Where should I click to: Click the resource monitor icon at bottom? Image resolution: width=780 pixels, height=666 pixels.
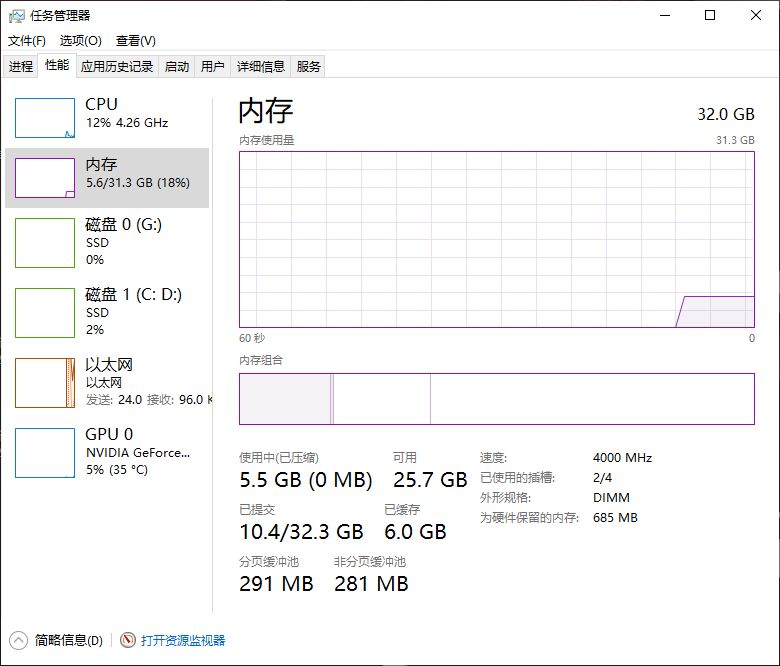point(127,640)
